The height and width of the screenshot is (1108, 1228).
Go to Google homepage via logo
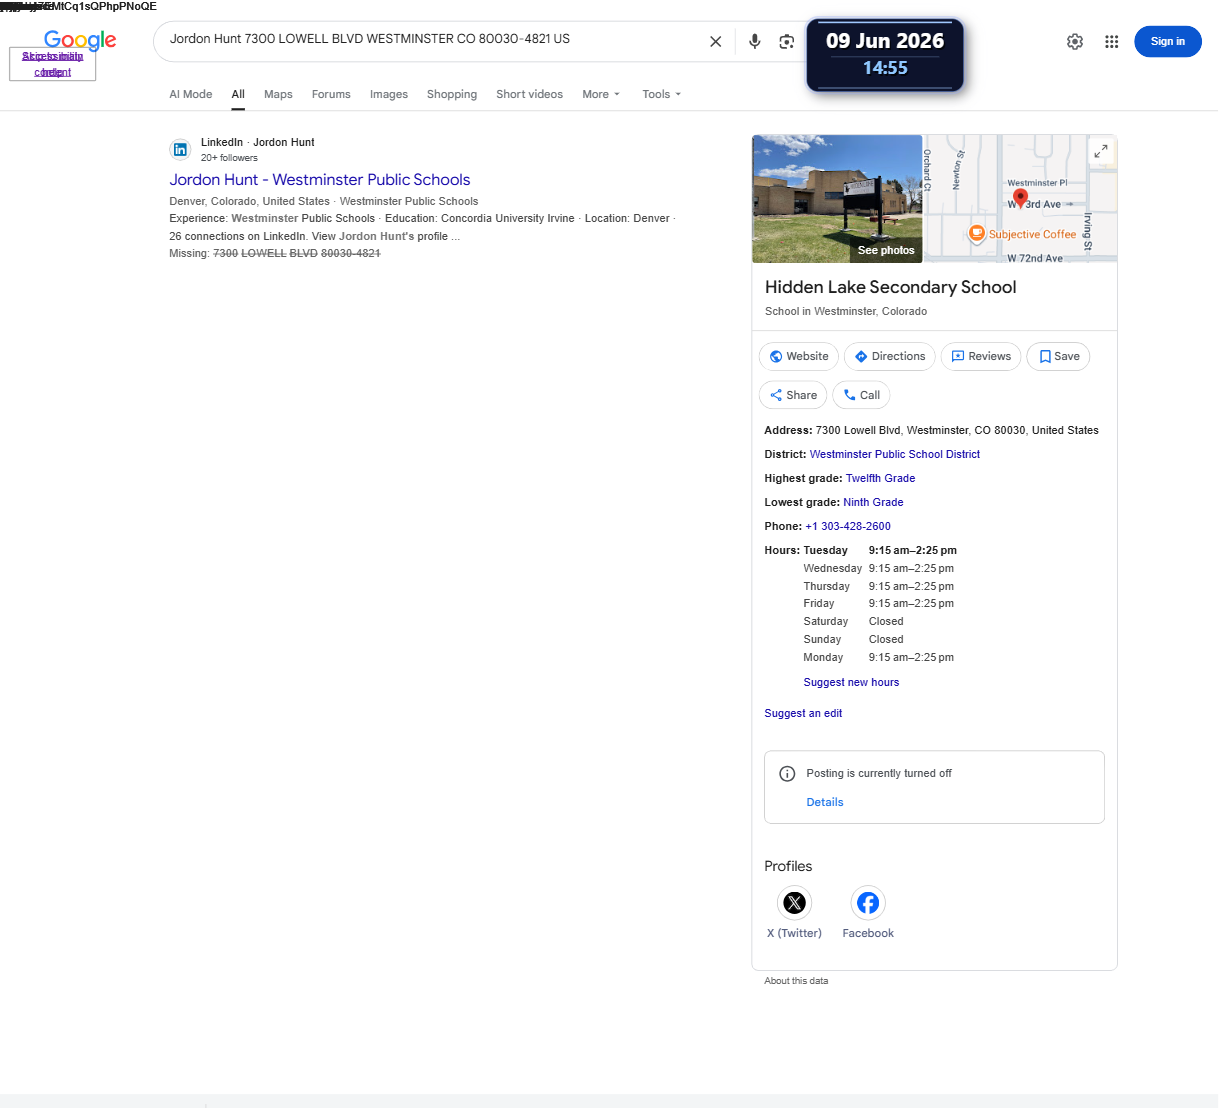[80, 40]
